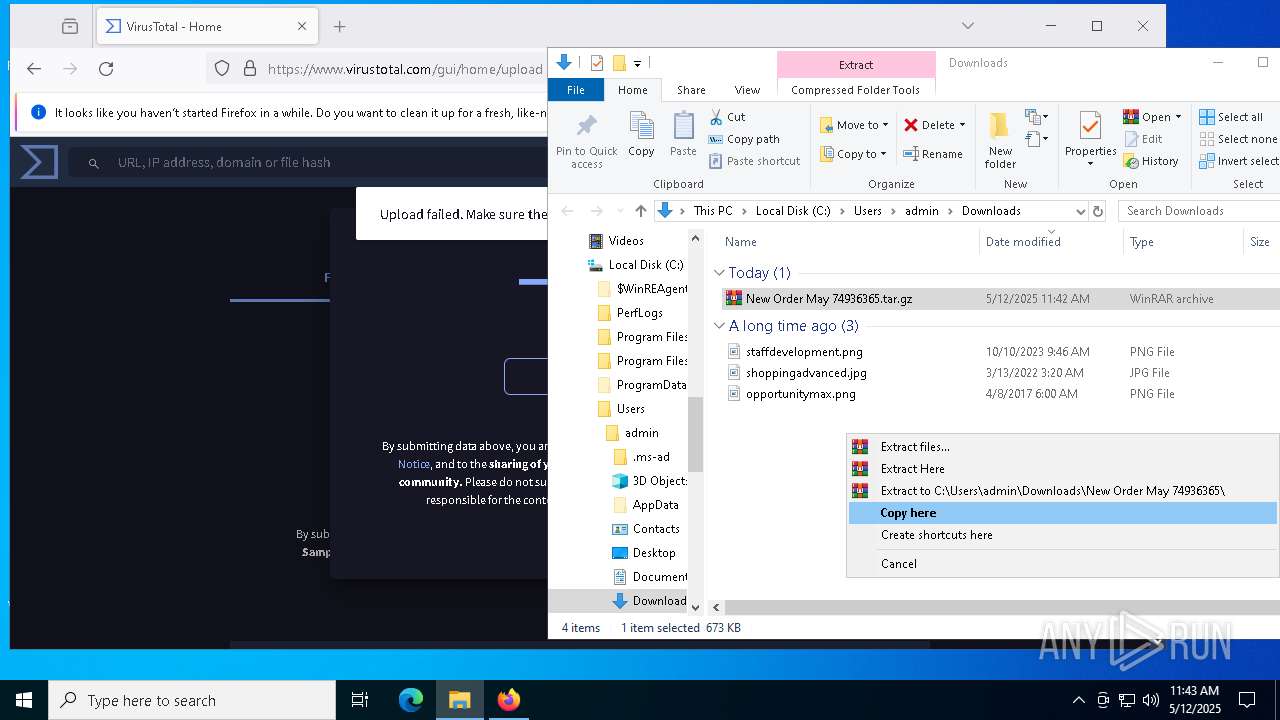Choose Create shortcuts here
1280x720 pixels.
coord(1062,535)
